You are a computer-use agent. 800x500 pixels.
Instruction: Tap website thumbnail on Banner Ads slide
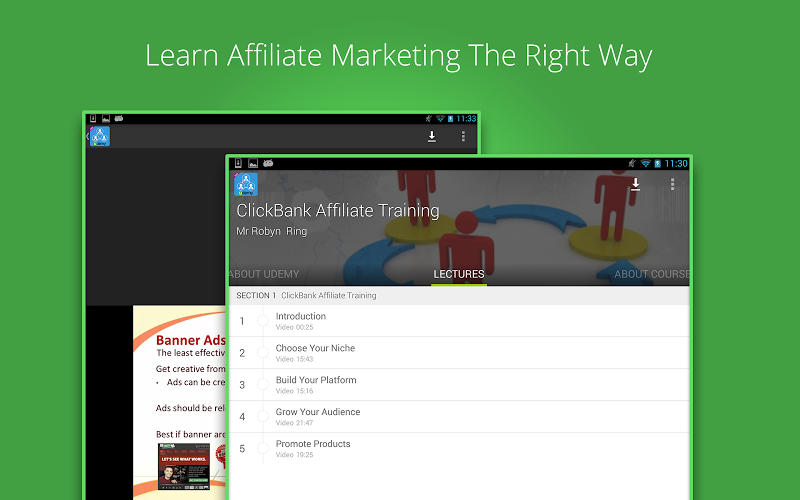point(184,466)
